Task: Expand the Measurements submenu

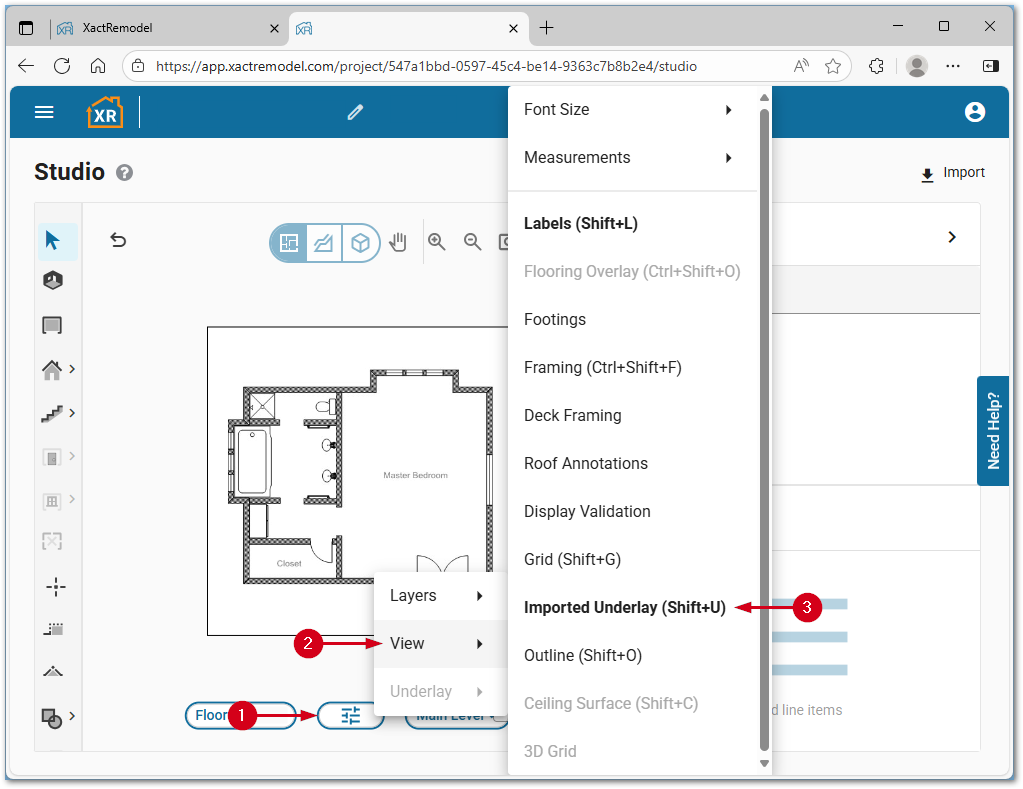Action: coord(629,158)
